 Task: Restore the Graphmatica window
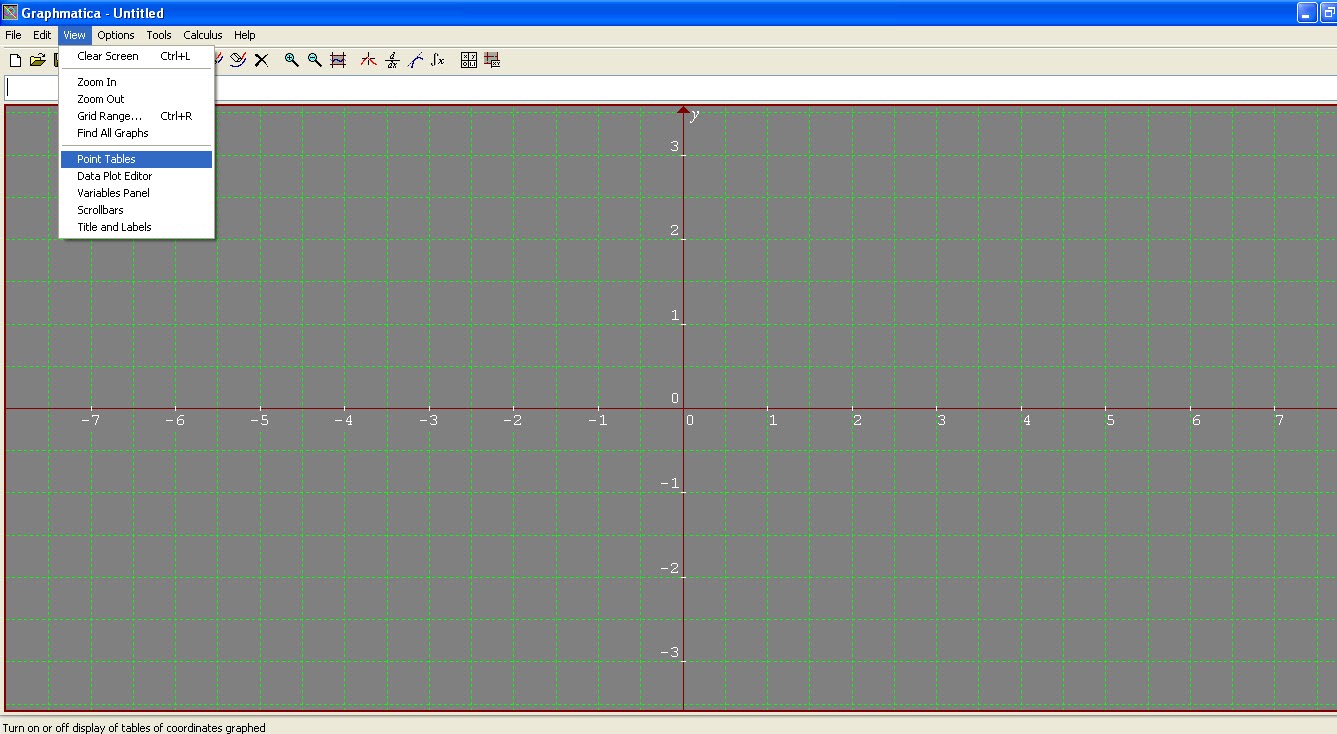pos(1329,13)
